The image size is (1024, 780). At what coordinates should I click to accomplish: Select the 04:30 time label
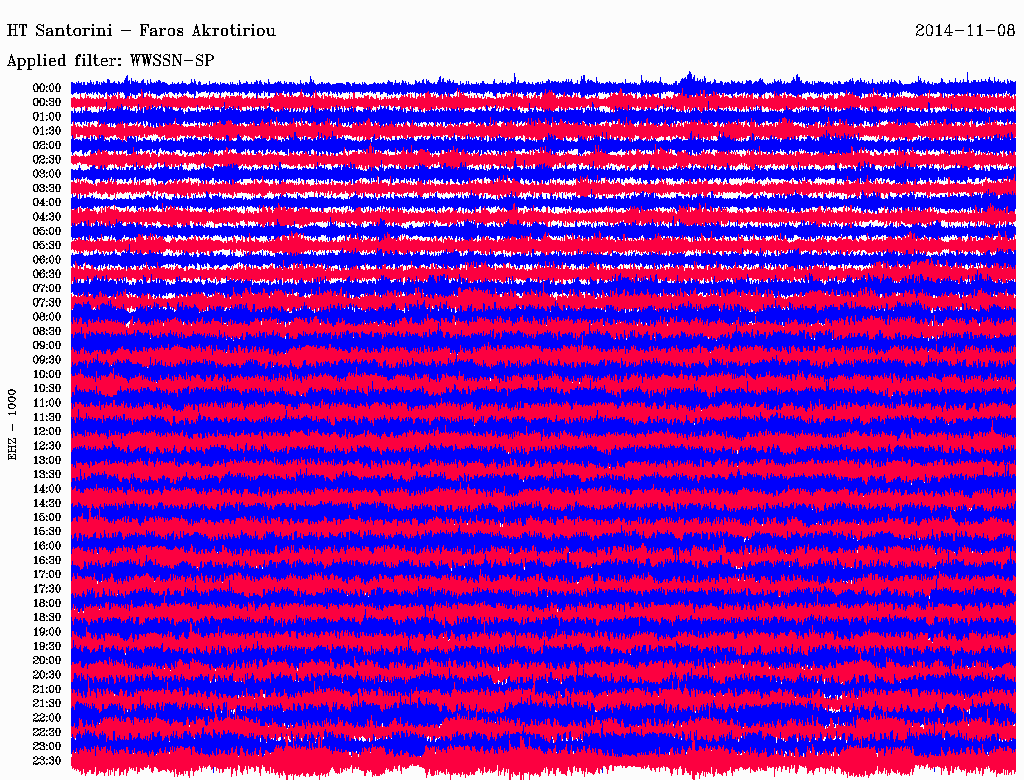tap(47, 217)
